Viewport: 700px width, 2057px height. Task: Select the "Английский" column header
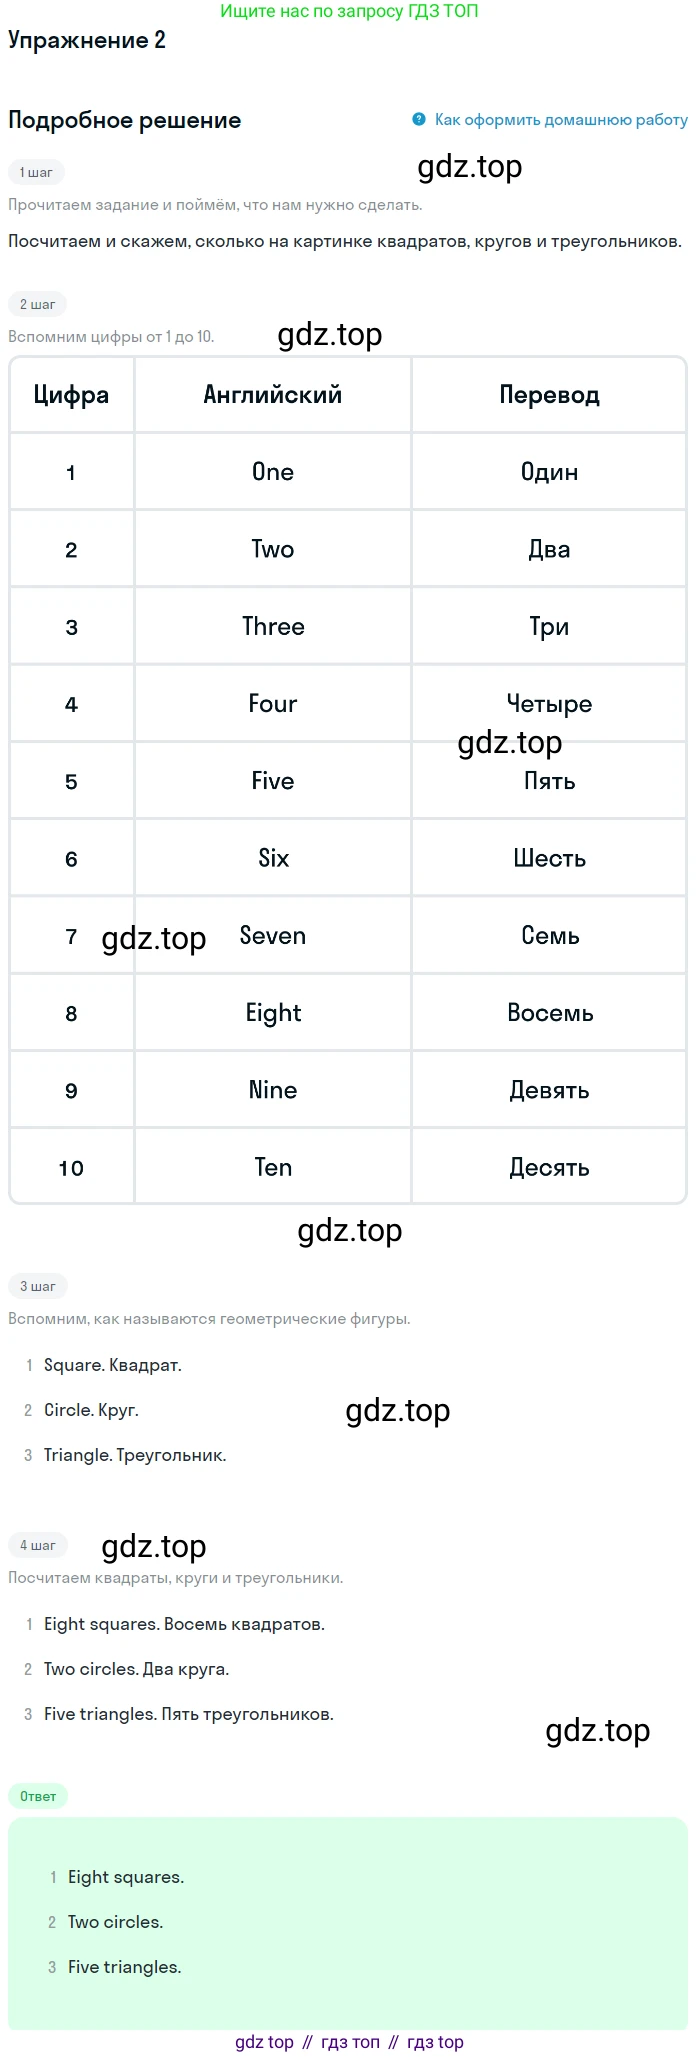[272, 396]
